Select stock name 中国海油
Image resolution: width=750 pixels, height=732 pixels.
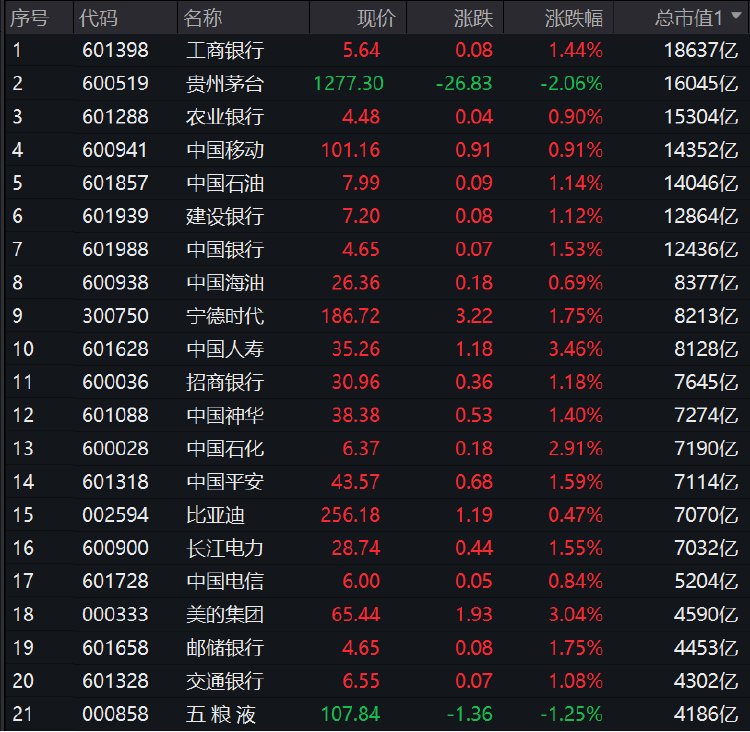coord(225,283)
